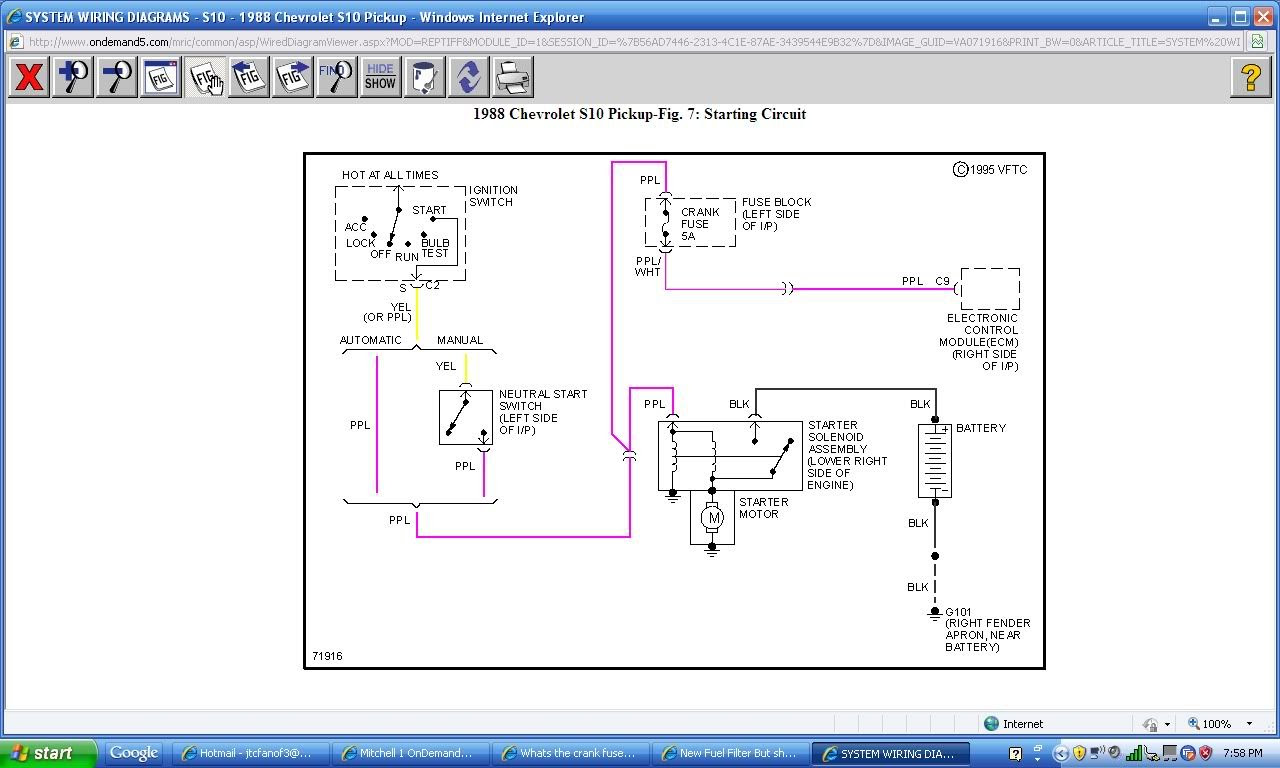Open the Find search tool
This screenshot has height=768, width=1280.
point(336,77)
